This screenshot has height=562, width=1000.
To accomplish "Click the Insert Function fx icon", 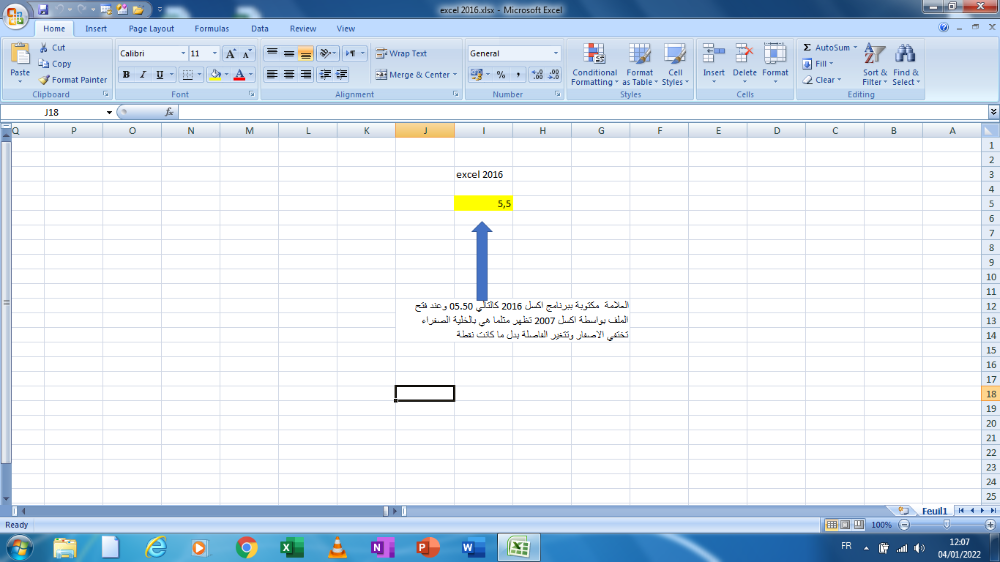I will coord(169,112).
